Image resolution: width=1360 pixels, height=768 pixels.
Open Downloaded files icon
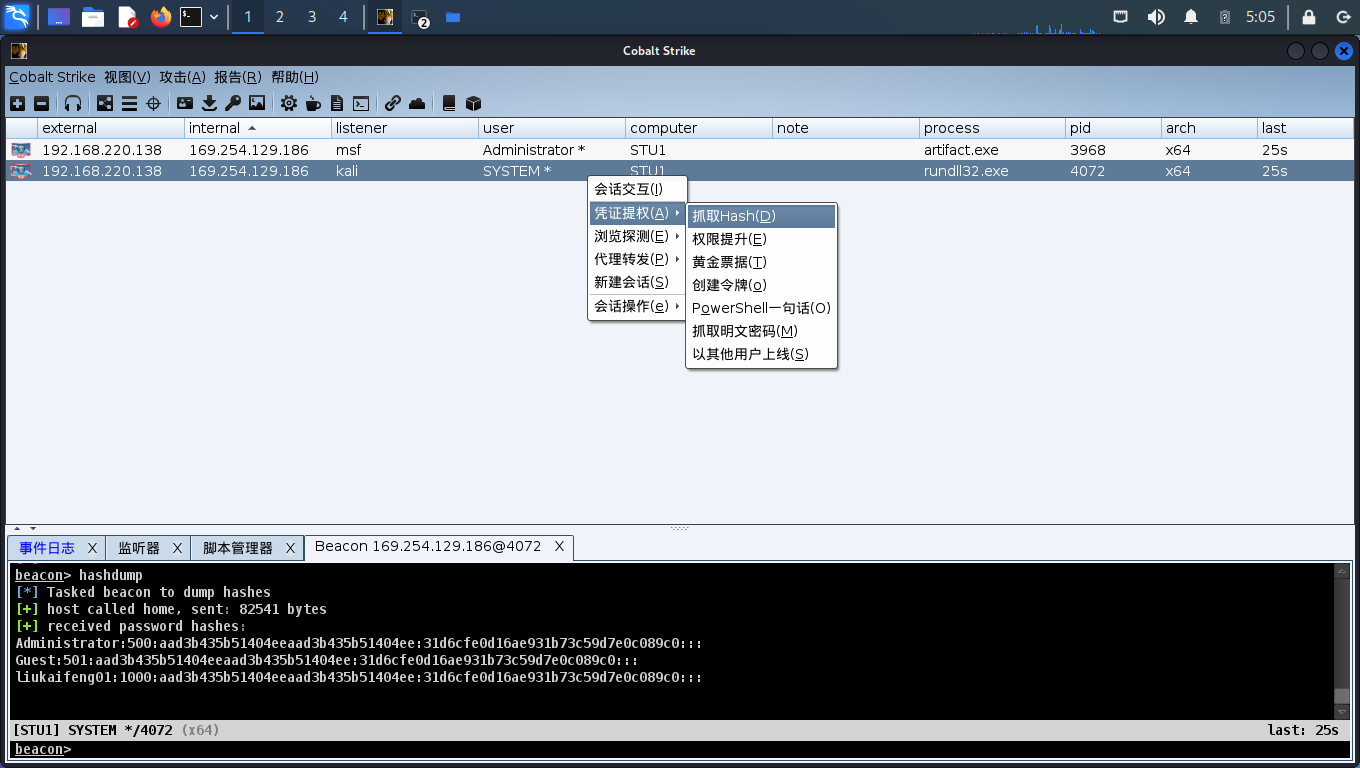click(x=209, y=103)
